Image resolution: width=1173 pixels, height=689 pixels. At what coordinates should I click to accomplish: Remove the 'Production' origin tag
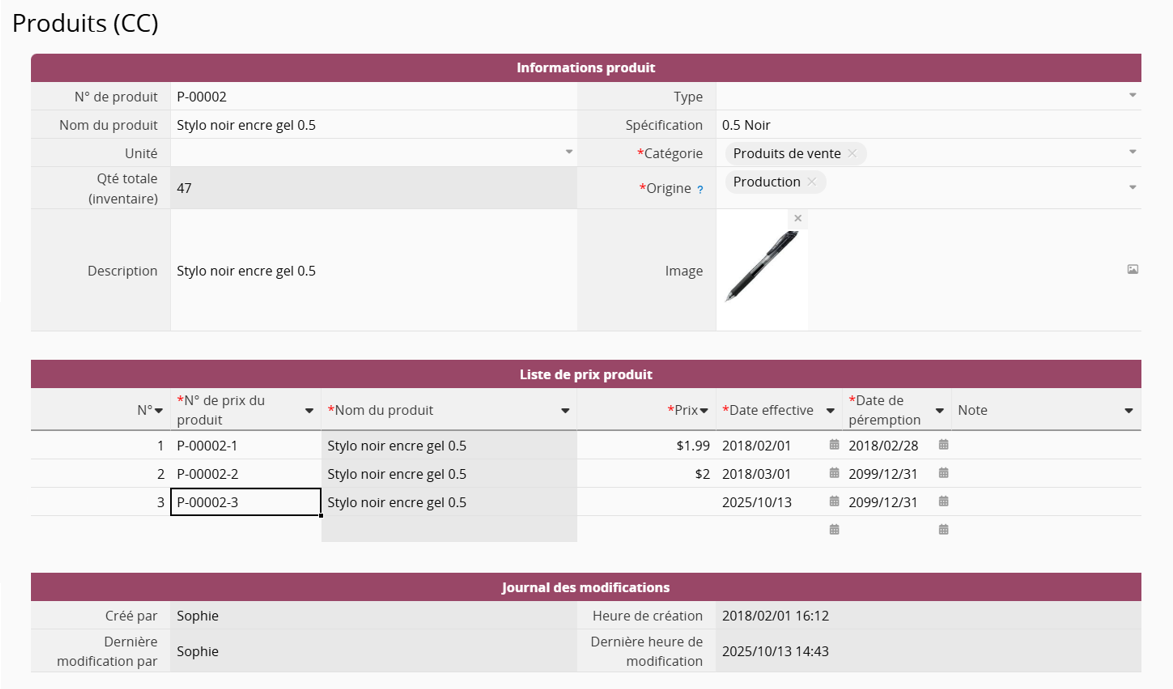812,182
